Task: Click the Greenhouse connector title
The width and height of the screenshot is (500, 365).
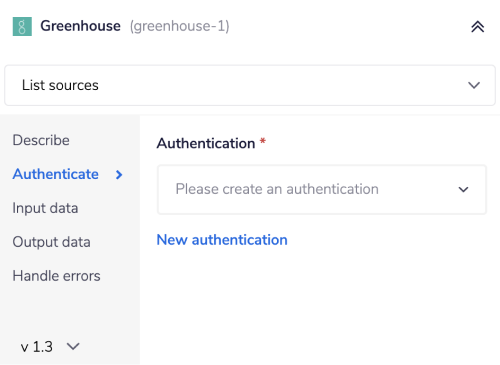Action: [80, 26]
